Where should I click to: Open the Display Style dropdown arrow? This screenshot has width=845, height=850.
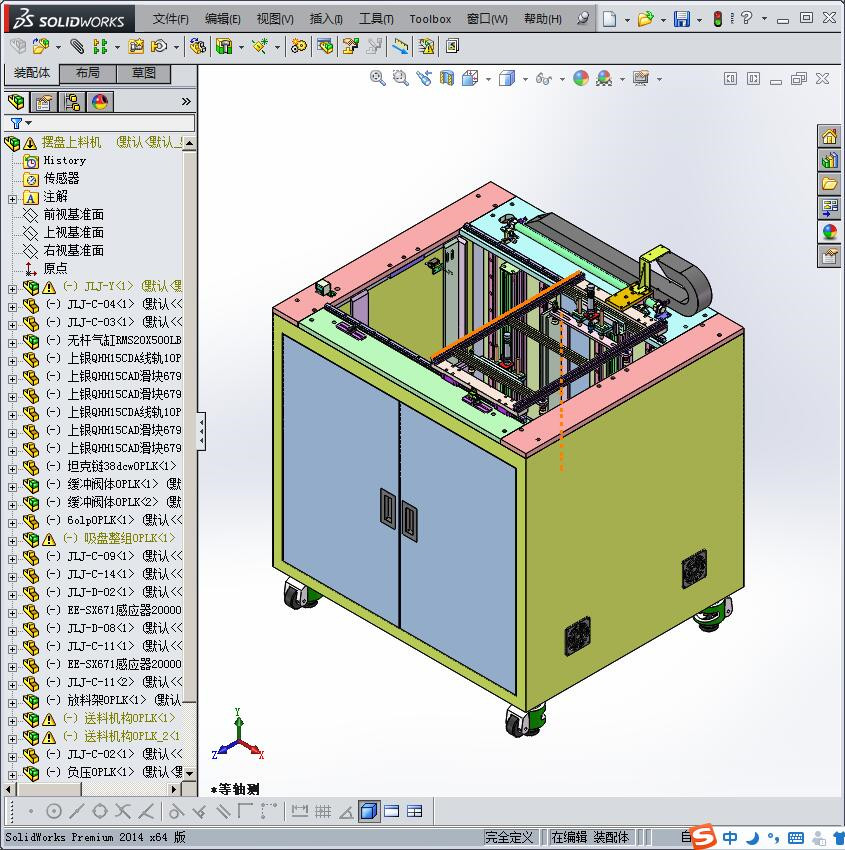click(525, 79)
